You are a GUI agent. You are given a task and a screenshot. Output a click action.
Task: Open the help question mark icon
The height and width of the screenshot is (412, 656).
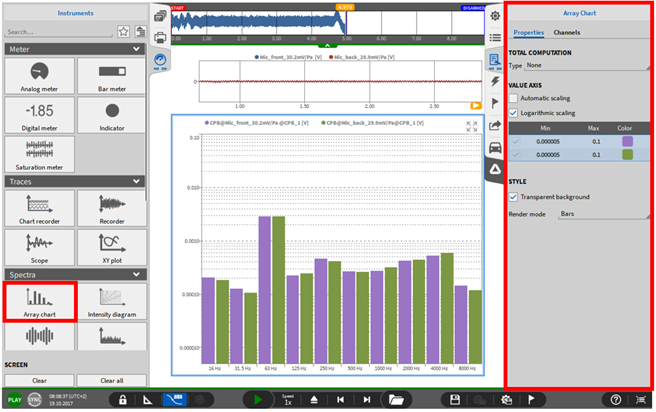click(615, 400)
